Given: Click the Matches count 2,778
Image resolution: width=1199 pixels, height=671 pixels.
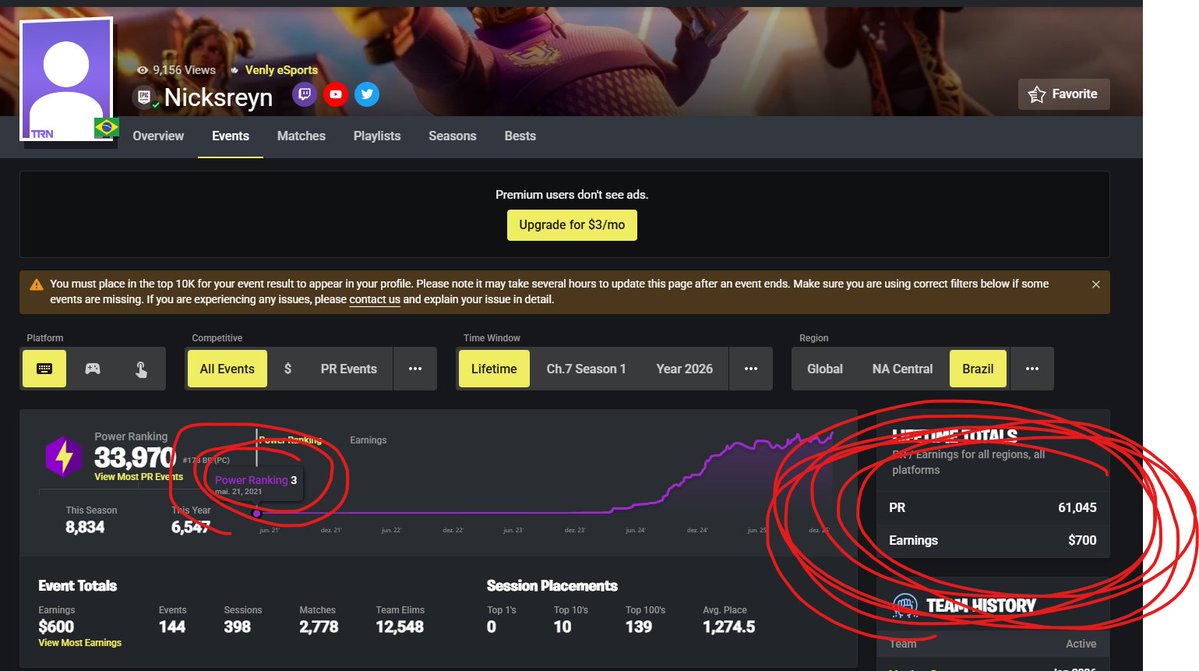Looking at the screenshot, I should (x=319, y=627).
